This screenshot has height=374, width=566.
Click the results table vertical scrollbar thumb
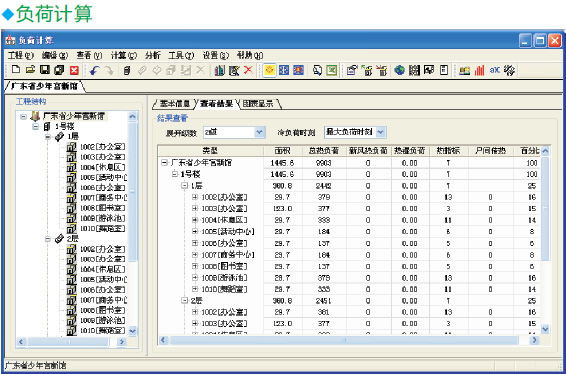pyautogui.click(x=545, y=208)
